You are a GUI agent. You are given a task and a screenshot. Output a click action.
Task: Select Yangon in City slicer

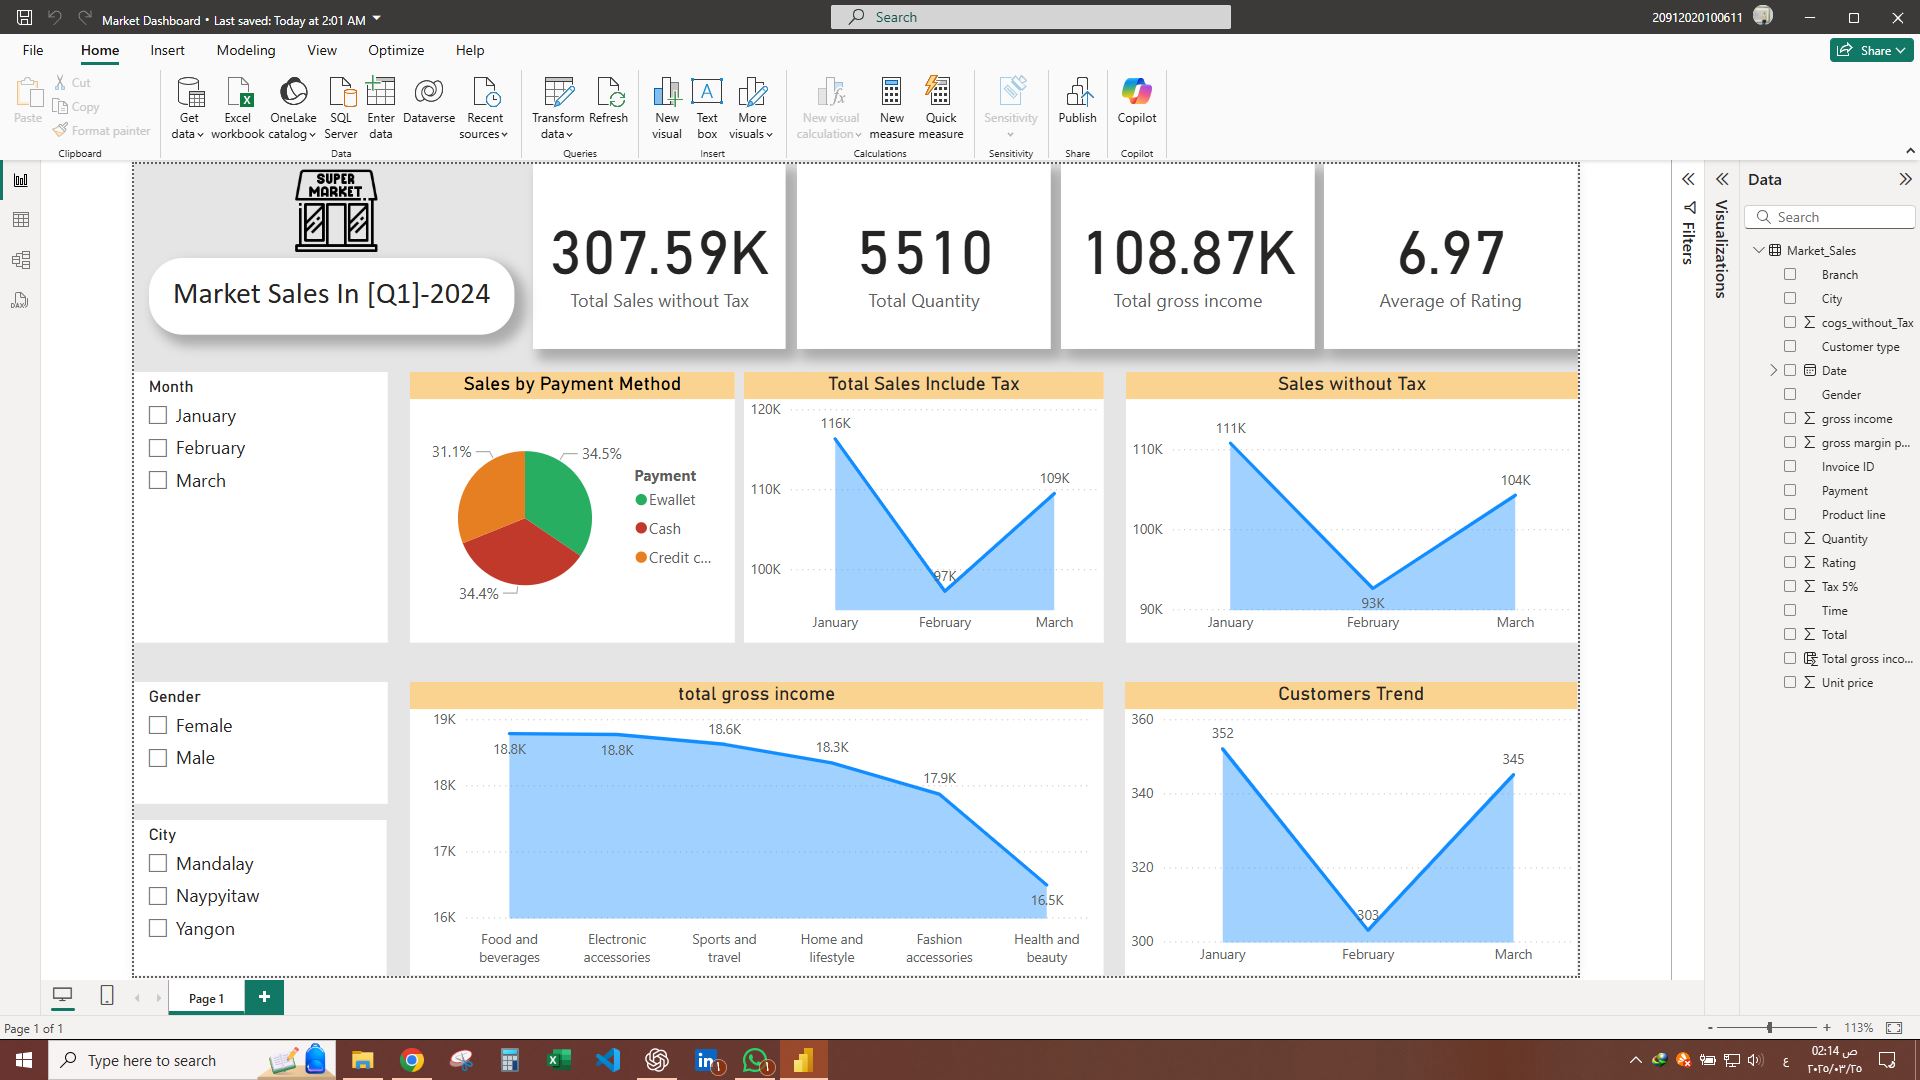(x=158, y=929)
